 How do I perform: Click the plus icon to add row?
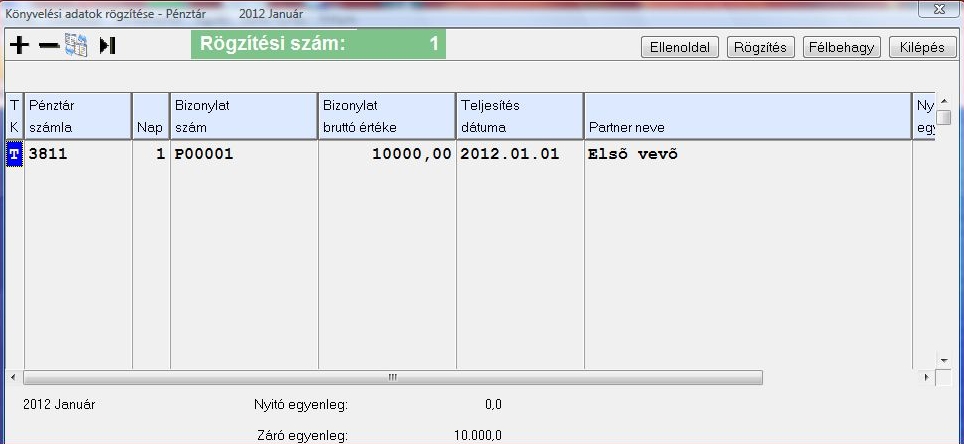coord(19,45)
